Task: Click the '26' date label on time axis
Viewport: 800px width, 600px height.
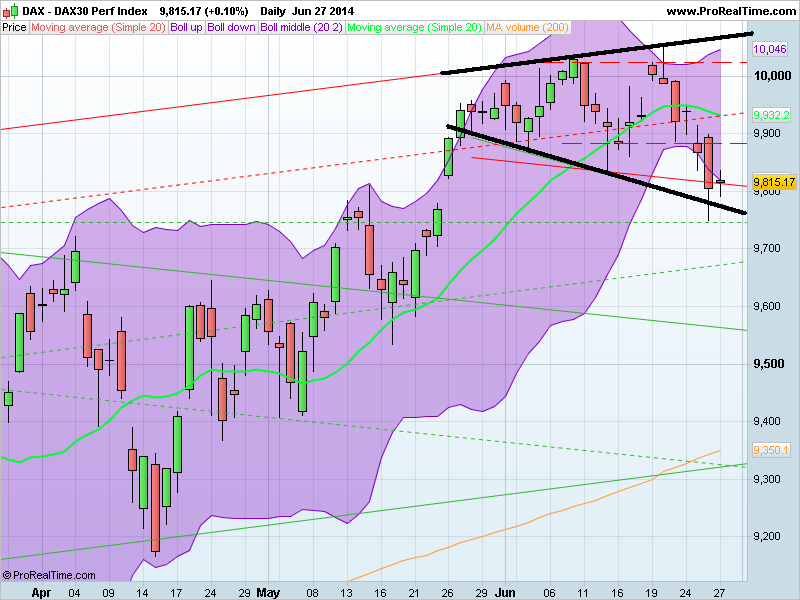Action: coord(447,593)
